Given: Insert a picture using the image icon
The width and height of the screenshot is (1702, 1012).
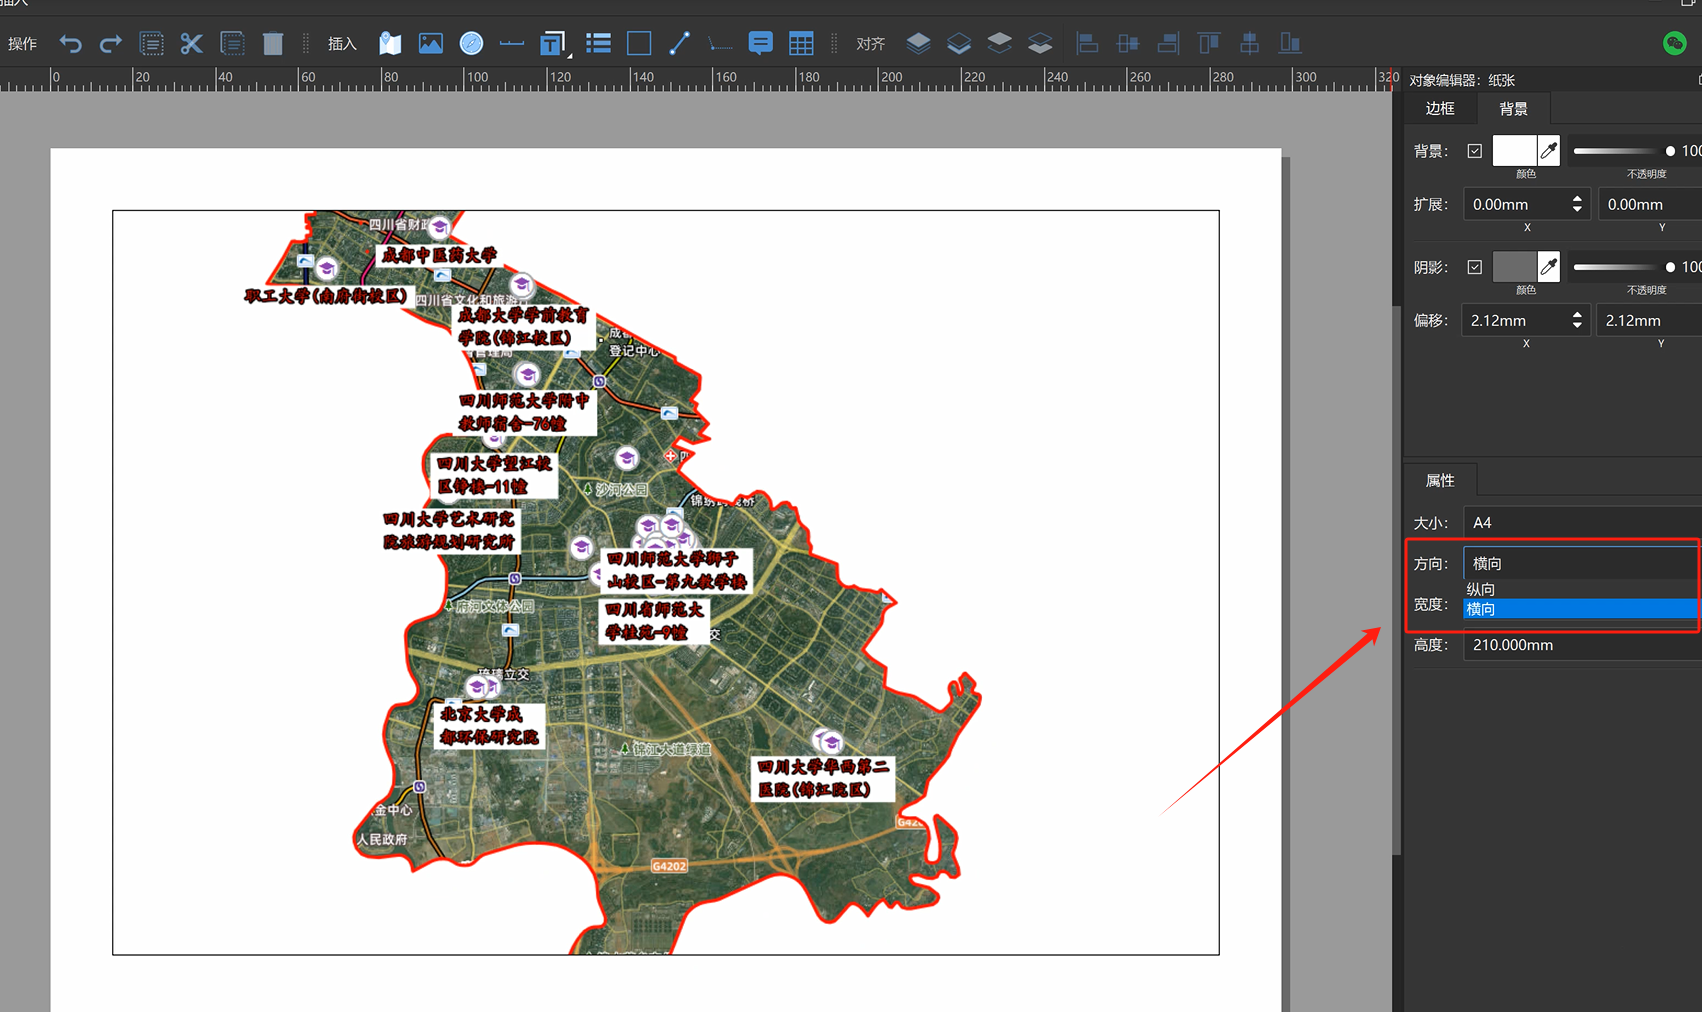Looking at the screenshot, I should (430, 43).
